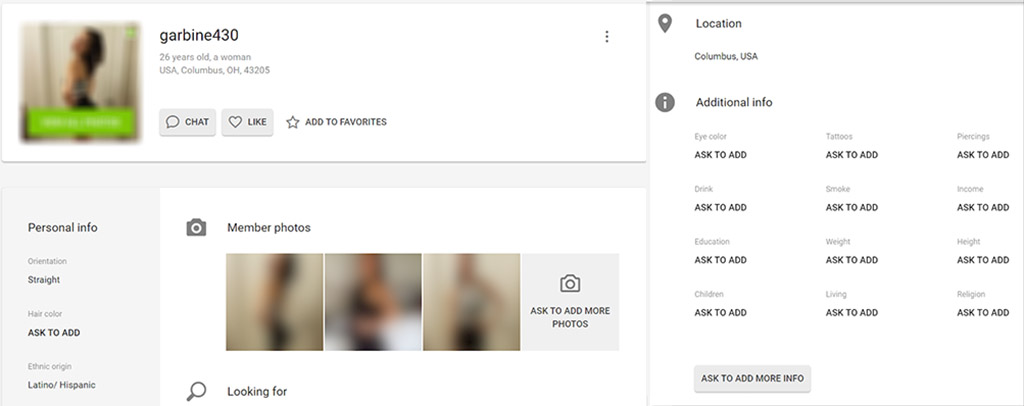This screenshot has height=406, width=1024.
Task: Open the main profile picture
Action: pyautogui.click(x=80, y=81)
